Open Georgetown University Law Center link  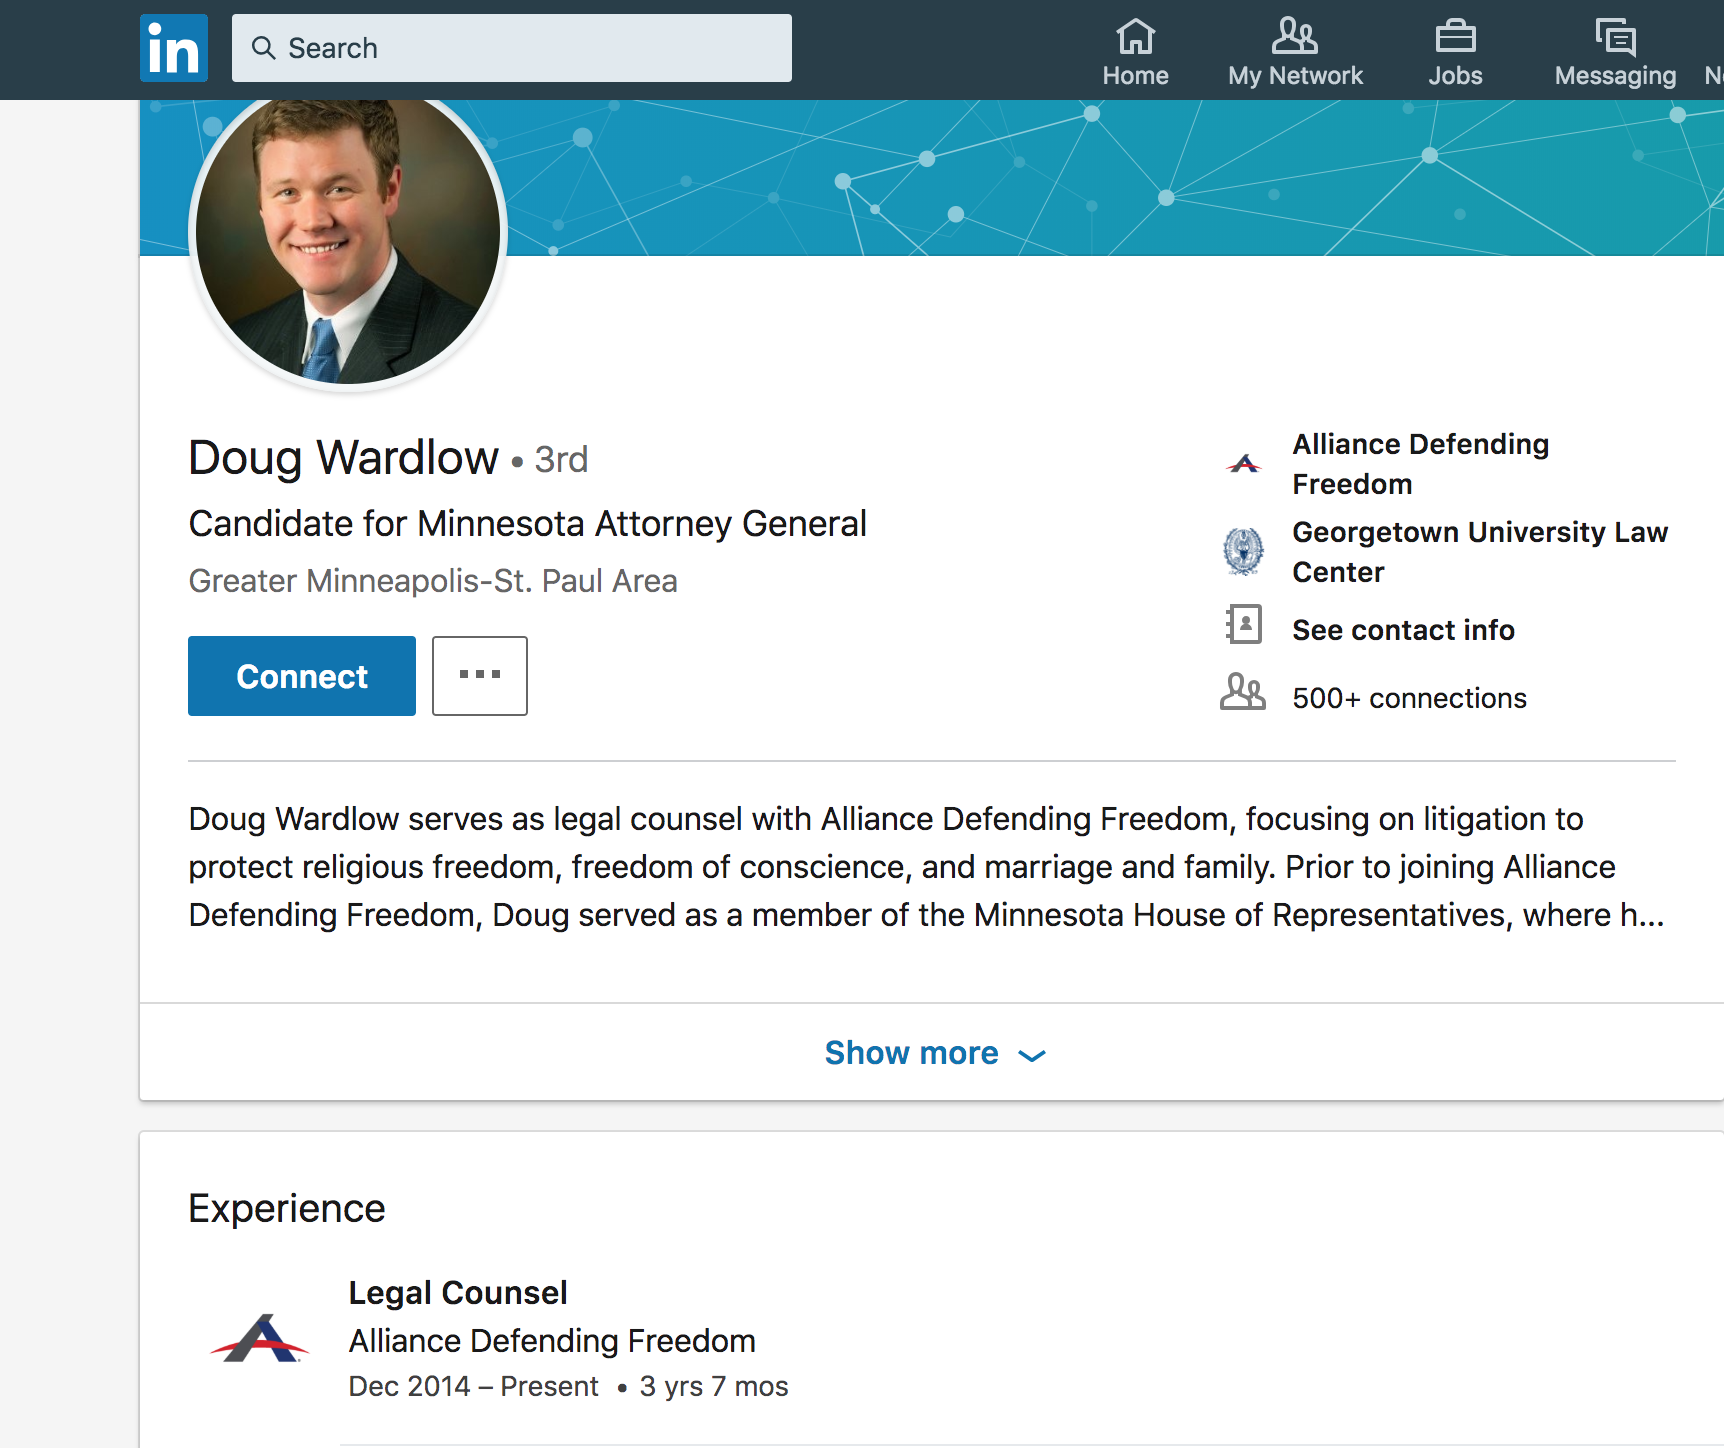tap(1480, 552)
